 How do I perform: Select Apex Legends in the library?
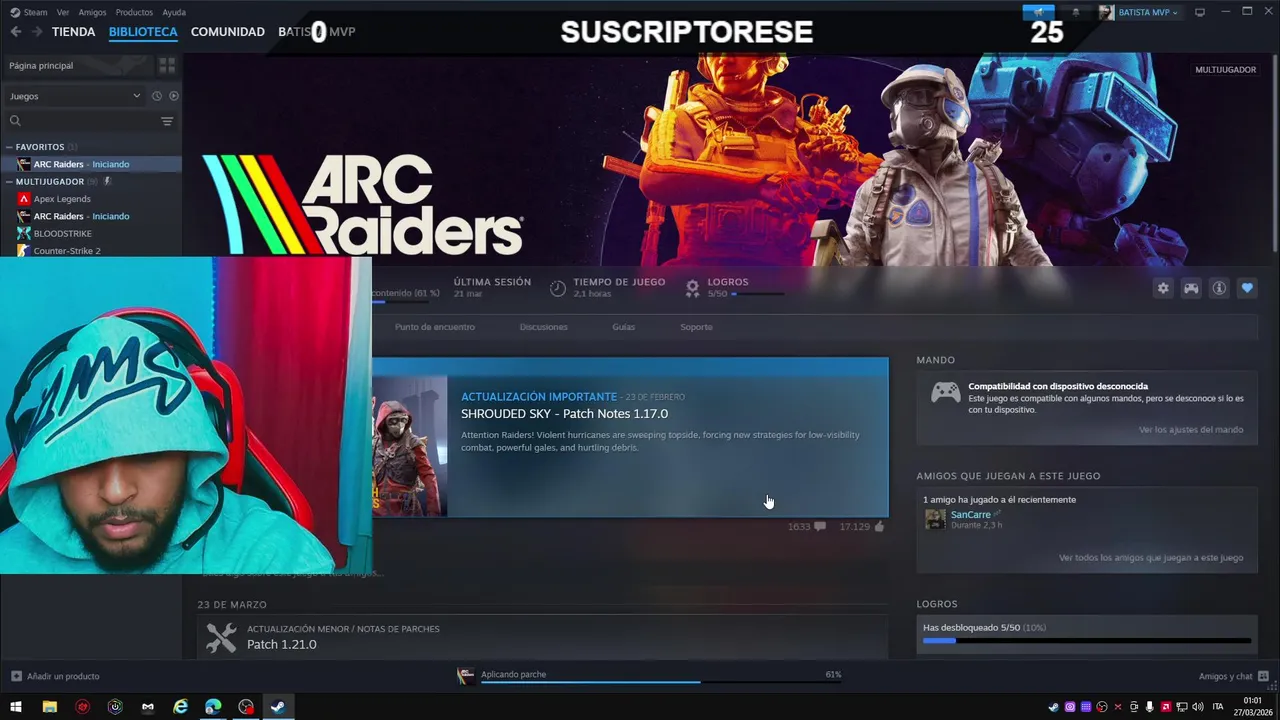coord(62,199)
